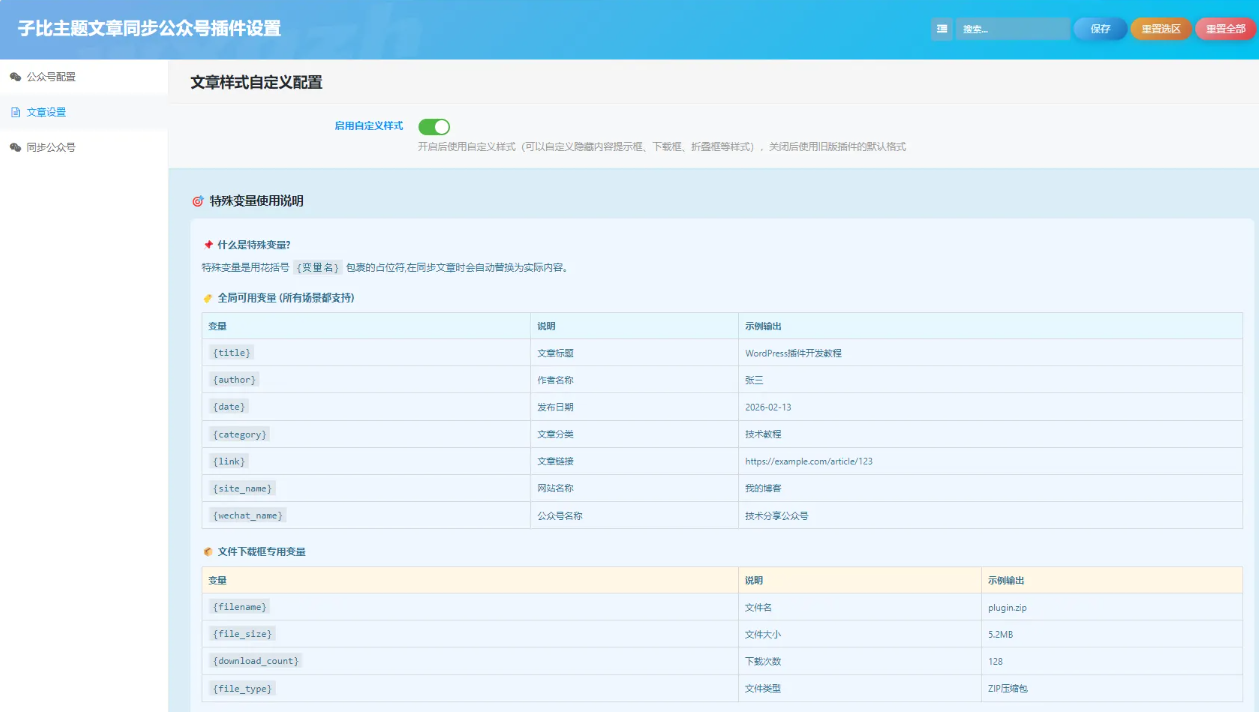The width and height of the screenshot is (1259, 712).
Task: Click the 公众号名称 description cell
Action: [x=635, y=515]
